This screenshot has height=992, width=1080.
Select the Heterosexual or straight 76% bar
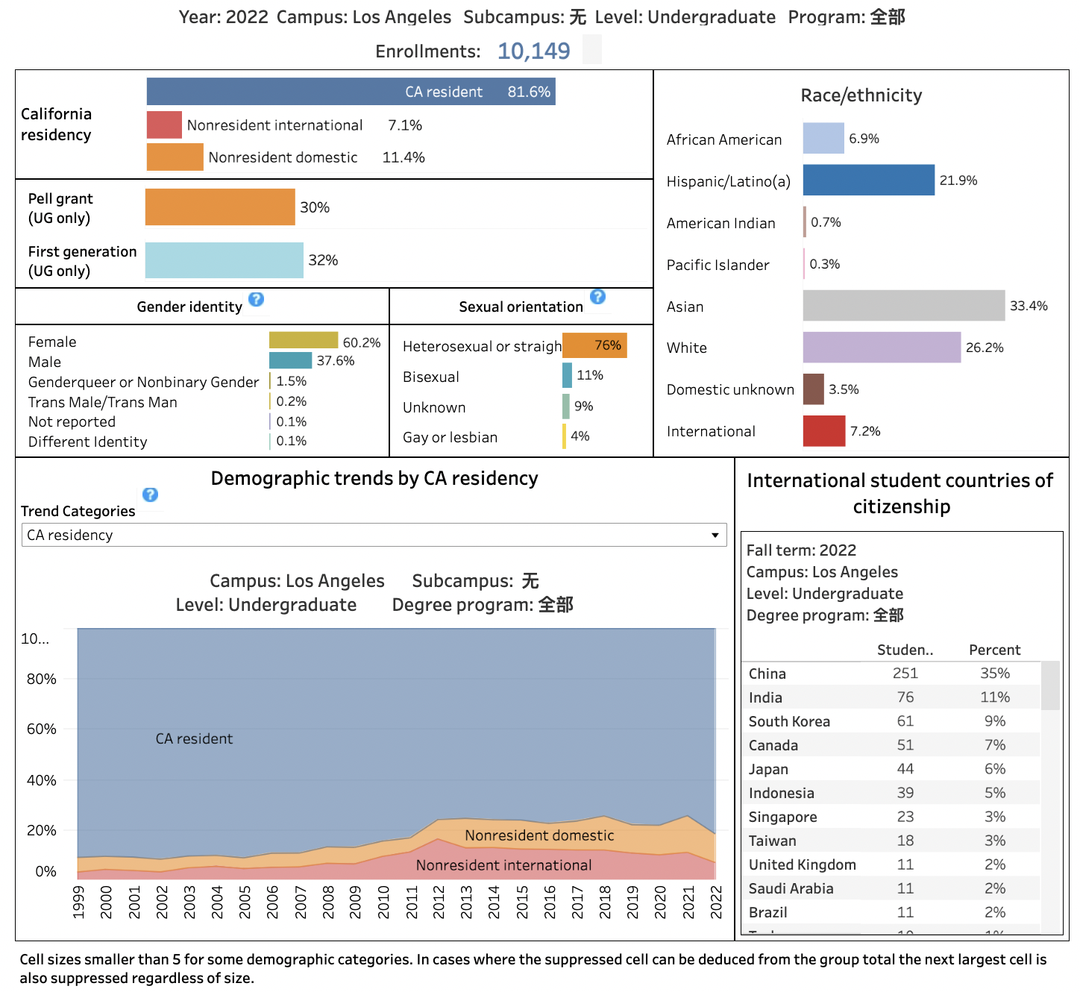(x=594, y=346)
